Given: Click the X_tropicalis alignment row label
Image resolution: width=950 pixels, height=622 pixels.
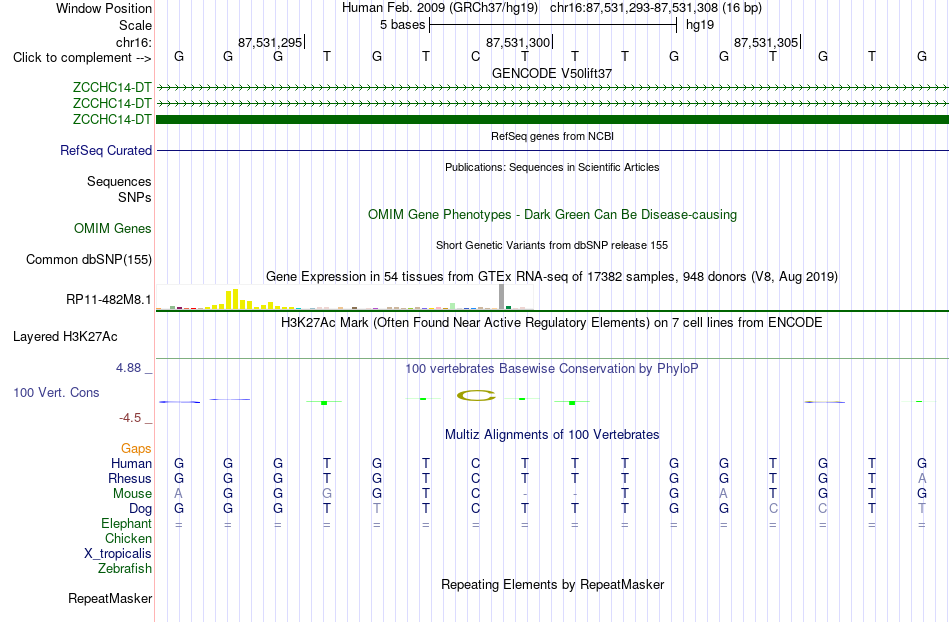Looking at the screenshot, I should [x=118, y=554].
